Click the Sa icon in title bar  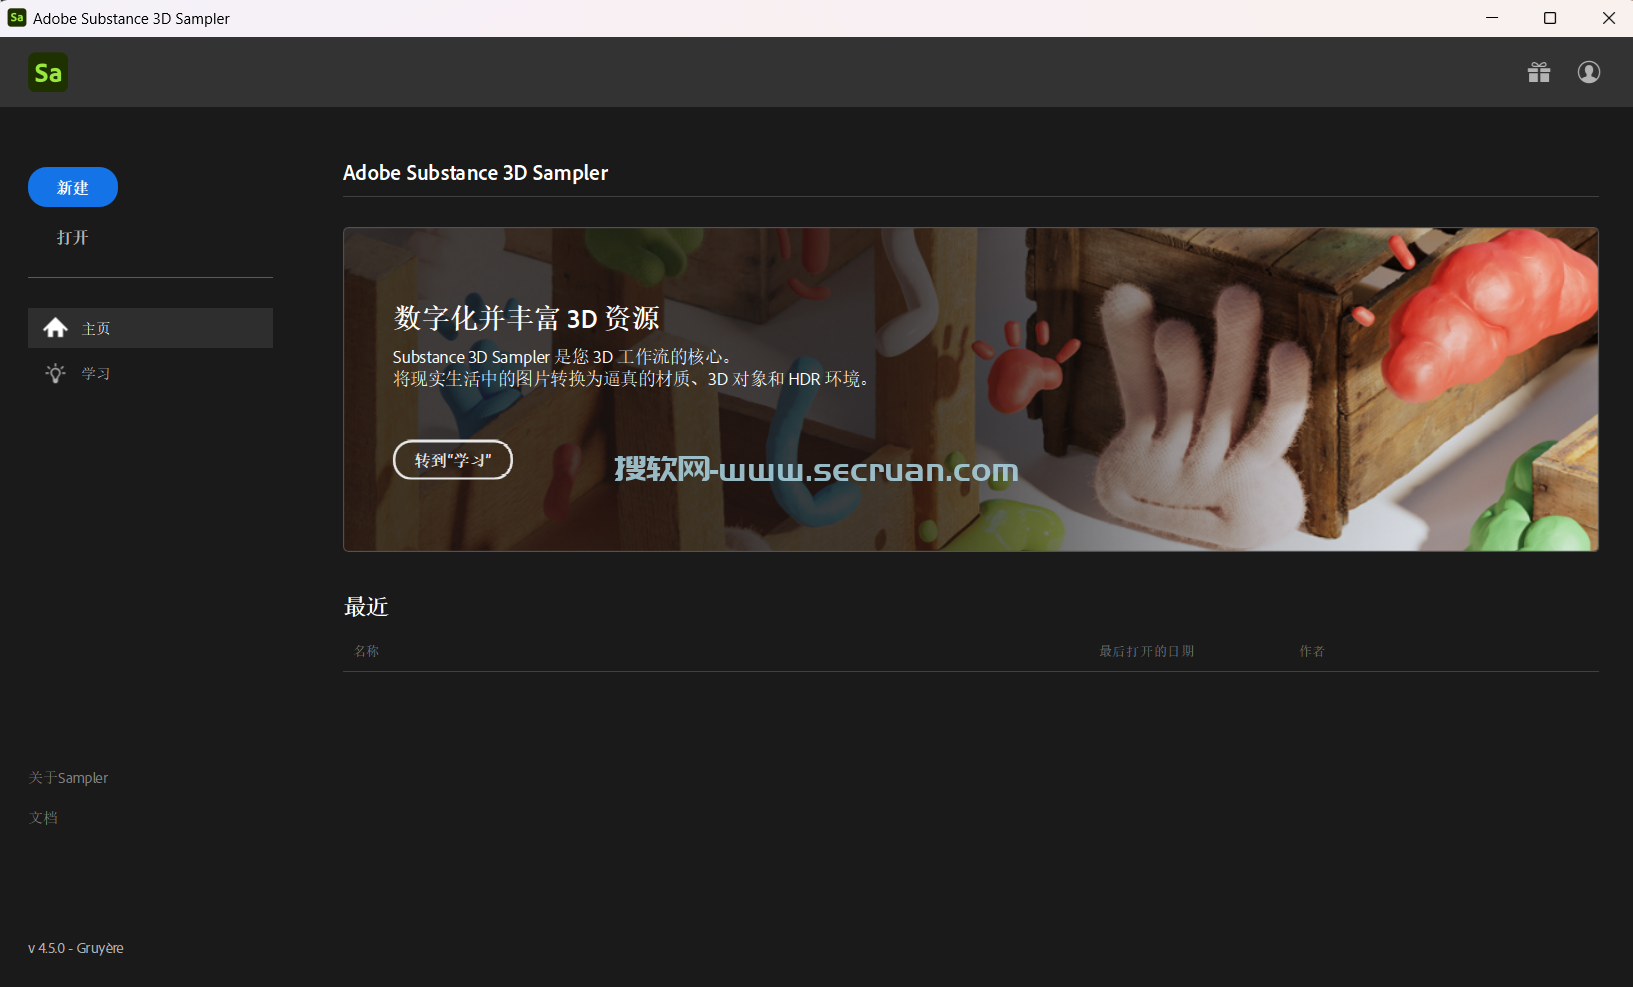pos(16,18)
